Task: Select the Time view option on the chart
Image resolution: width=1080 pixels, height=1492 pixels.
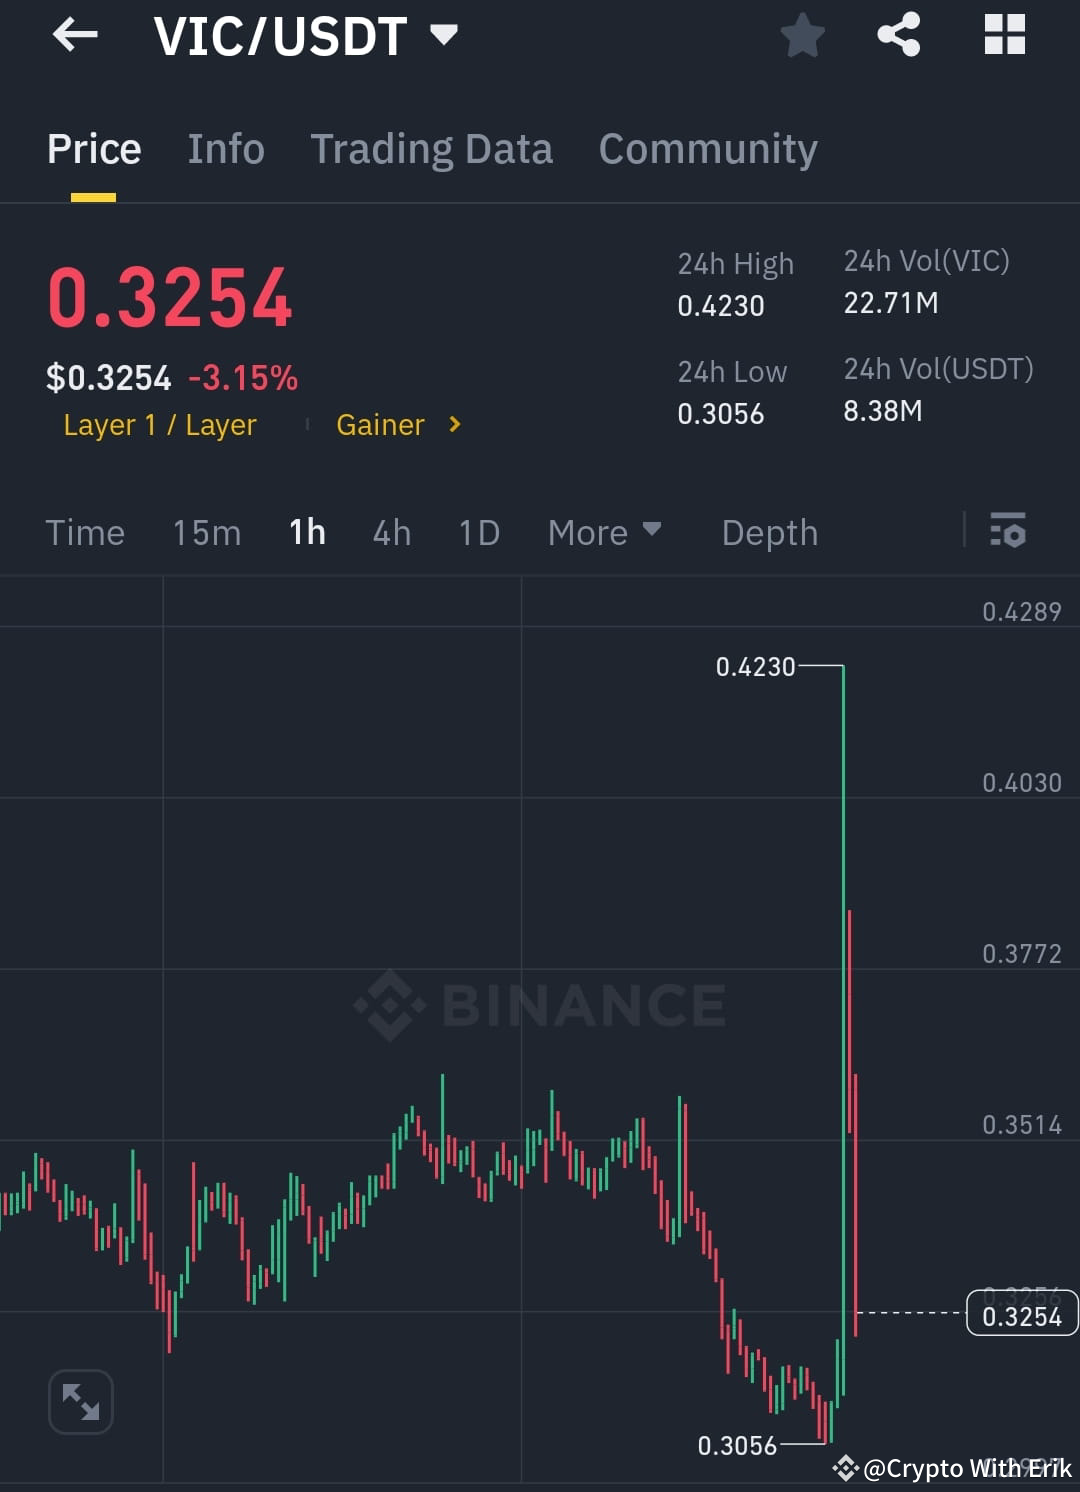Action: [85, 532]
